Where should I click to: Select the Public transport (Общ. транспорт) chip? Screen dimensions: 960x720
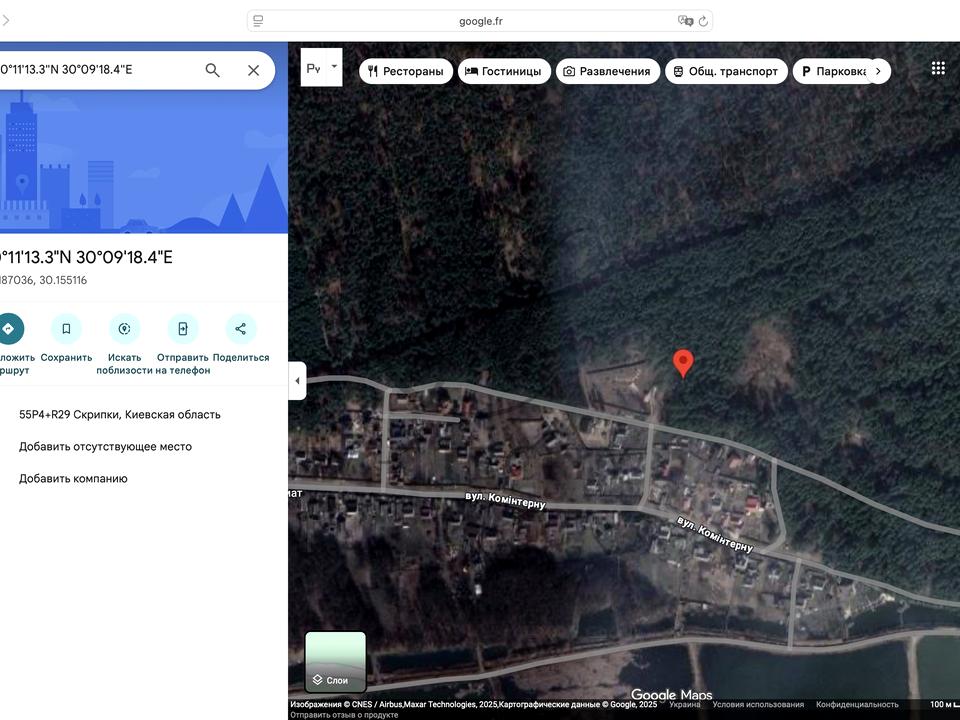pyautogui.click(x=725, y=71)
